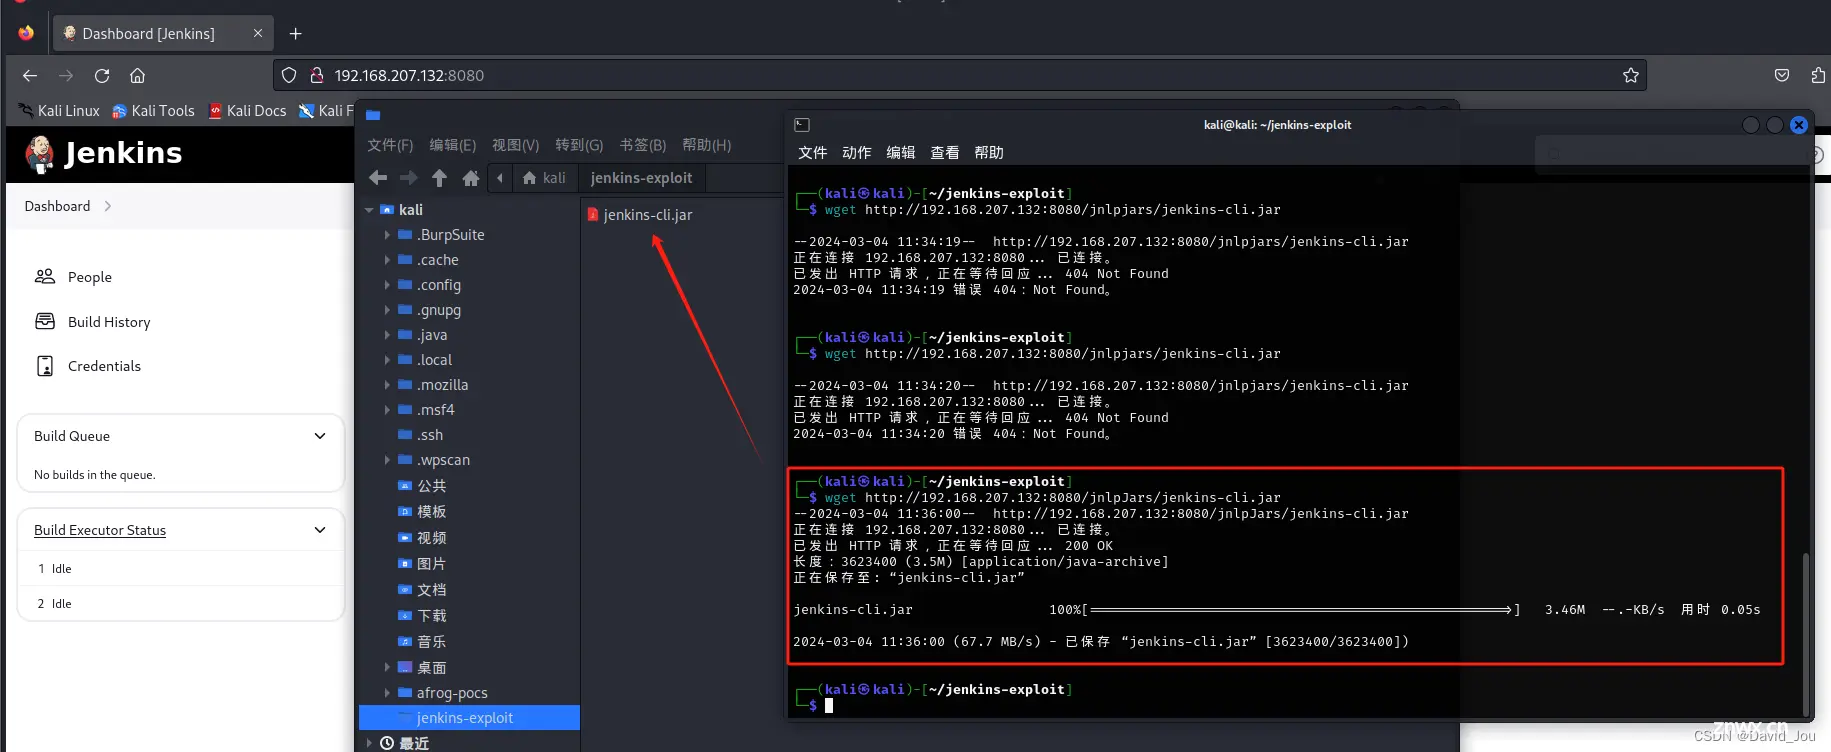Viewport: 1831px width, 752px height.
Task: Click the path bar left scroll arrow
Action: [500, 178]
